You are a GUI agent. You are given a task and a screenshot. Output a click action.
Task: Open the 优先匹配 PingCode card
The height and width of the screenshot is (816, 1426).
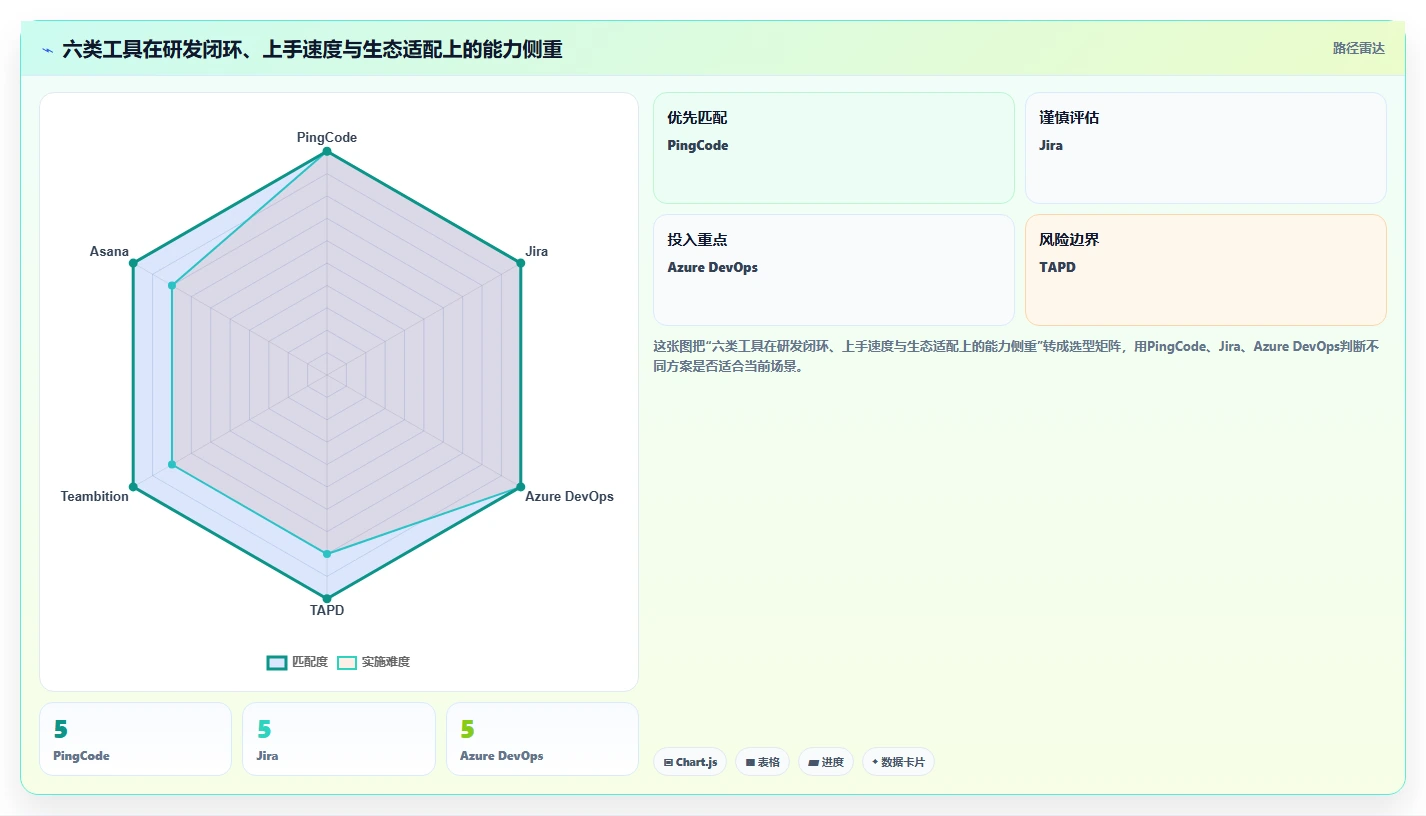(834, 148)
